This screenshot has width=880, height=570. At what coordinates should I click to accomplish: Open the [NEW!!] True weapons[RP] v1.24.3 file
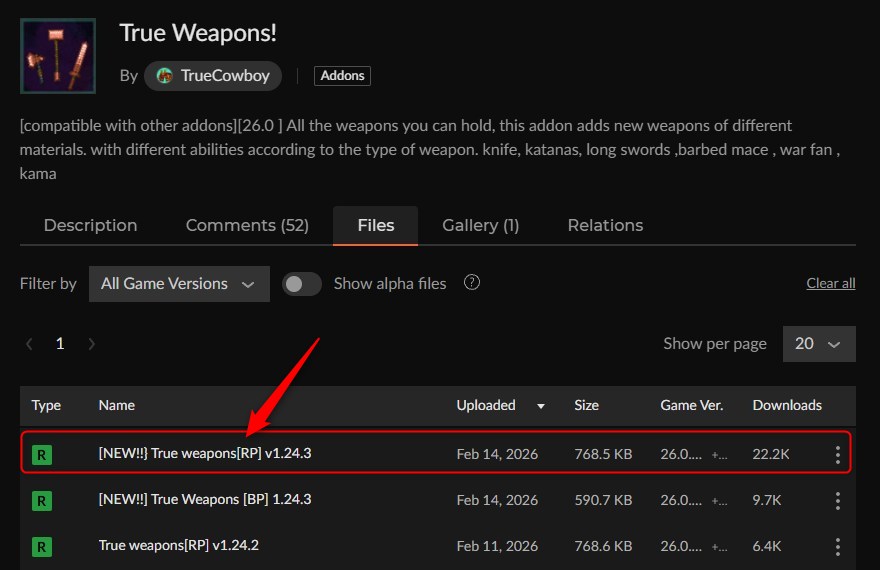205,454
